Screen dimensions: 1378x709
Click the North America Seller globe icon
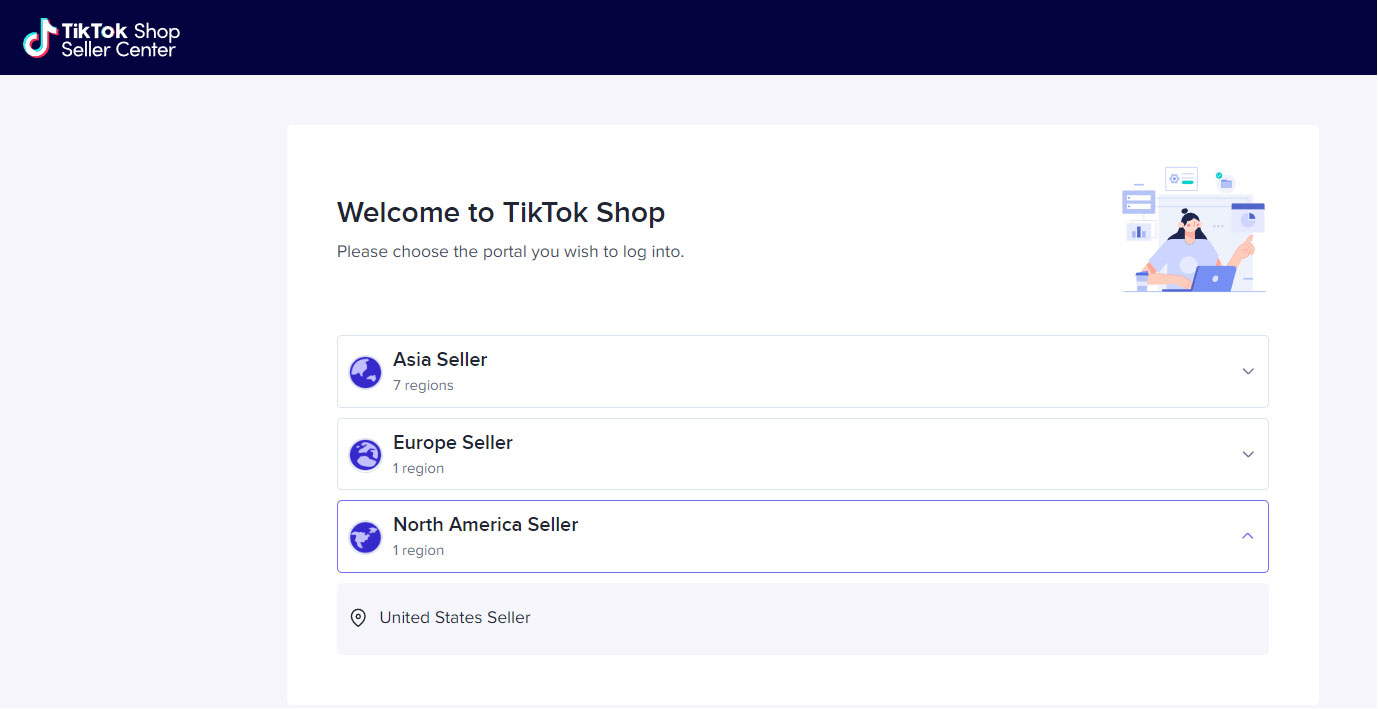pyautogui.click(x=365, y=537)
